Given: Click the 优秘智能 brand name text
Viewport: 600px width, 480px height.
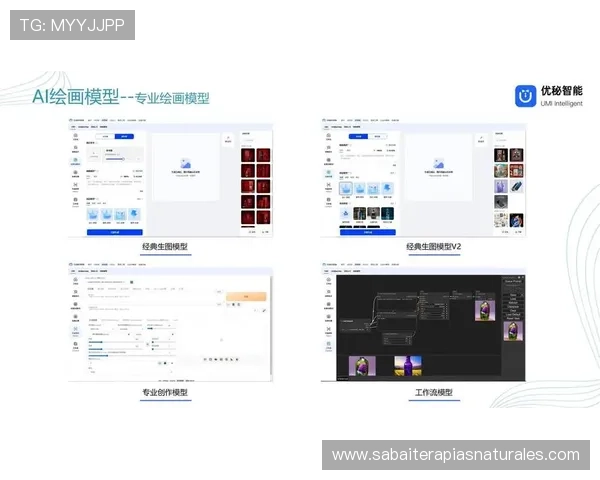Looking at the screenshot, I should (561, 91).
